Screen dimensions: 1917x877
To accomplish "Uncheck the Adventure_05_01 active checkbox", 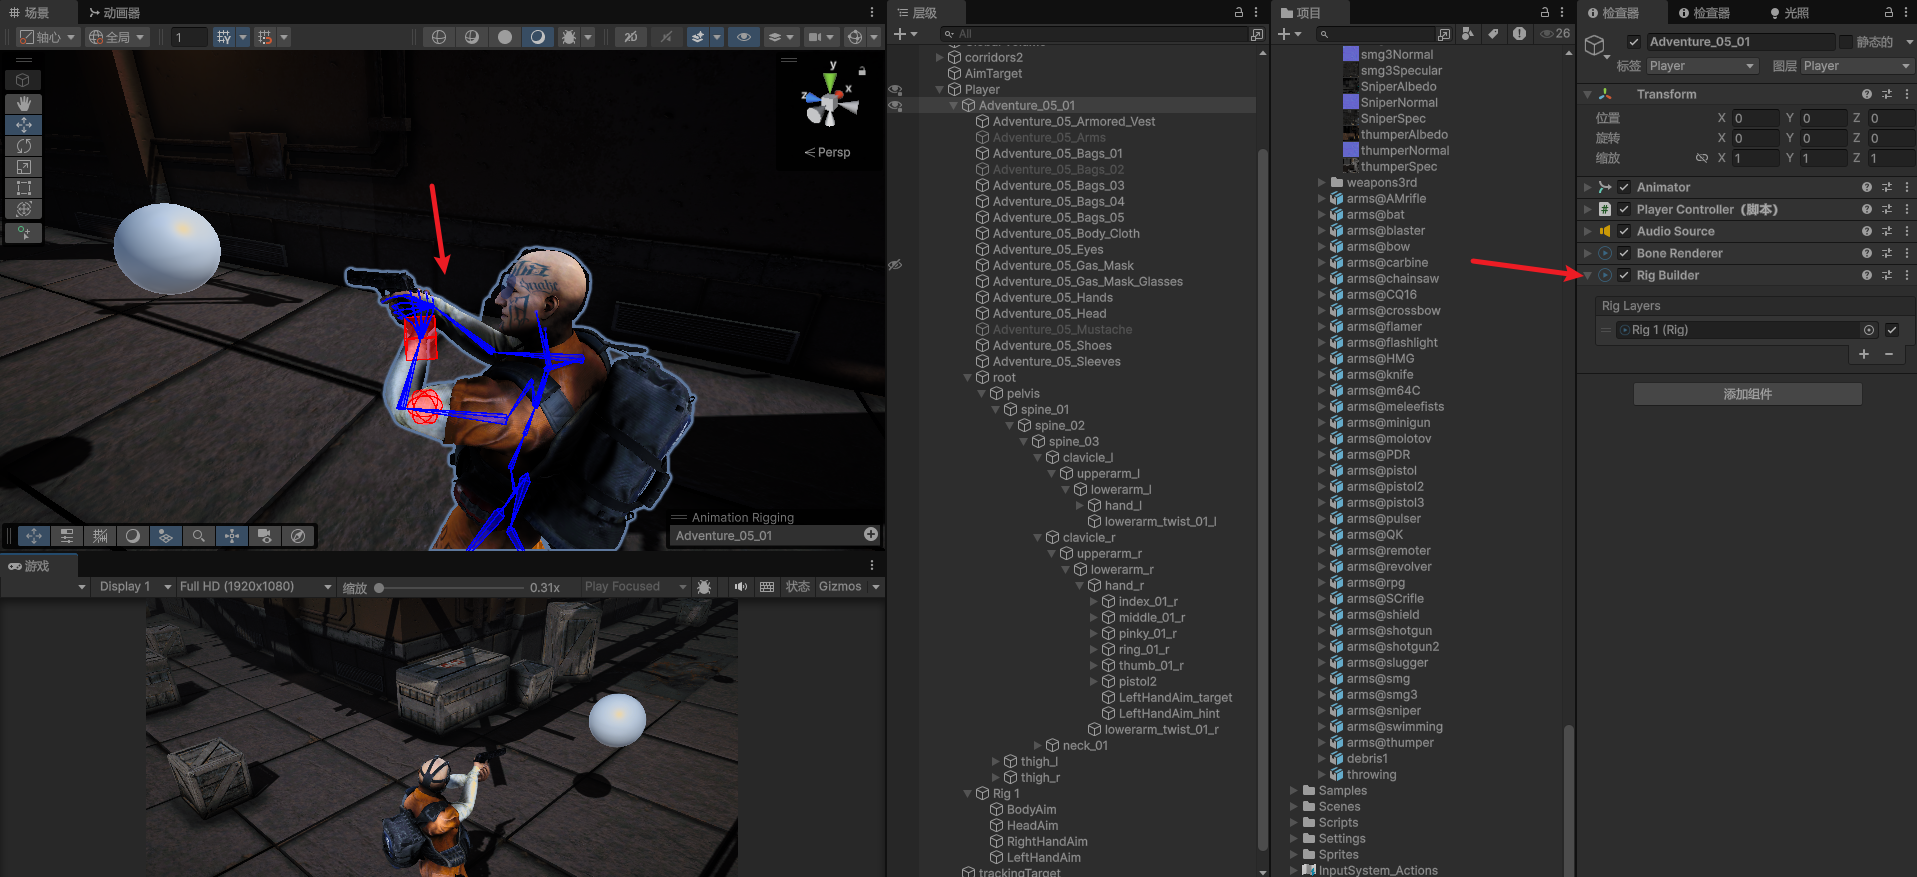I will (x=1634, y=42).
